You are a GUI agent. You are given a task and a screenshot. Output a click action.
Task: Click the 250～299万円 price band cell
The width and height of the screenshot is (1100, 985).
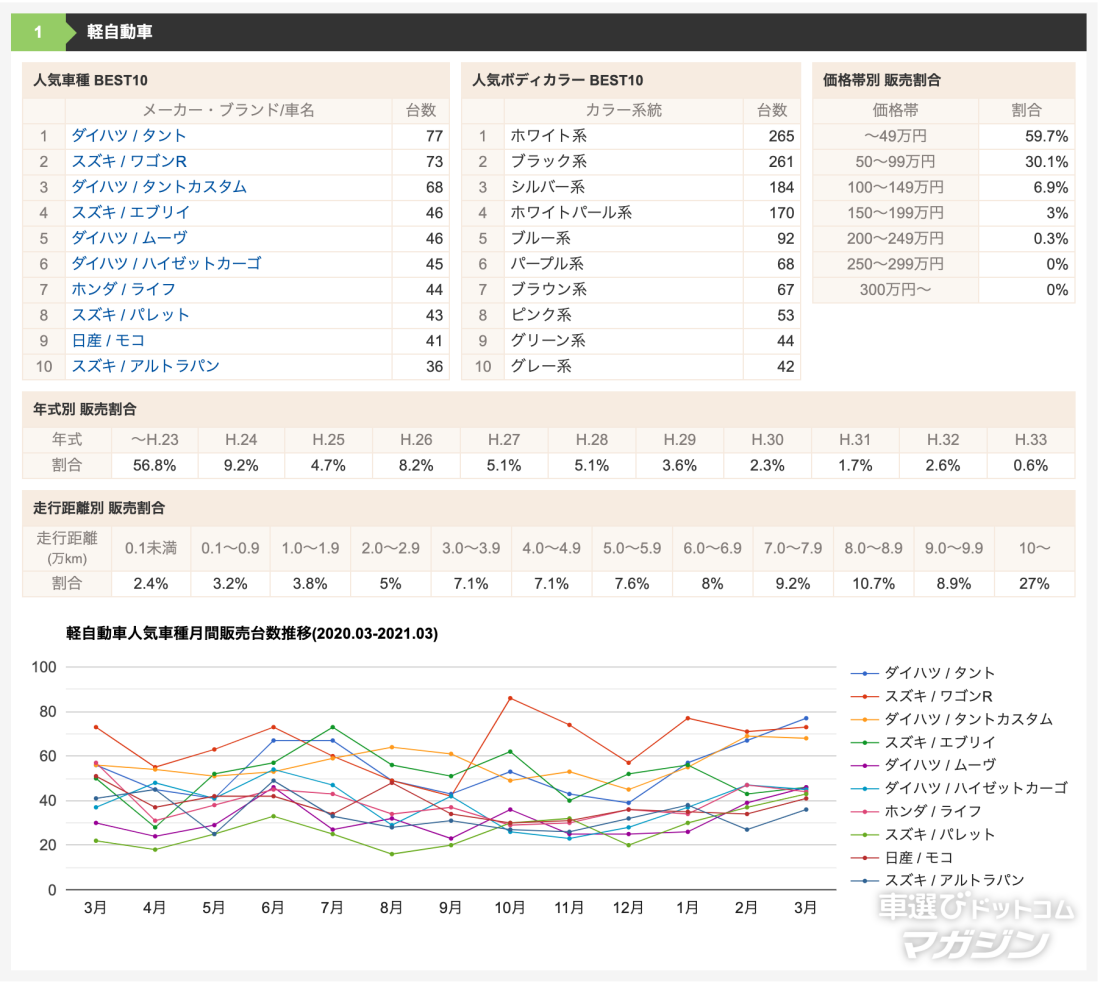(x=896, y=264)
